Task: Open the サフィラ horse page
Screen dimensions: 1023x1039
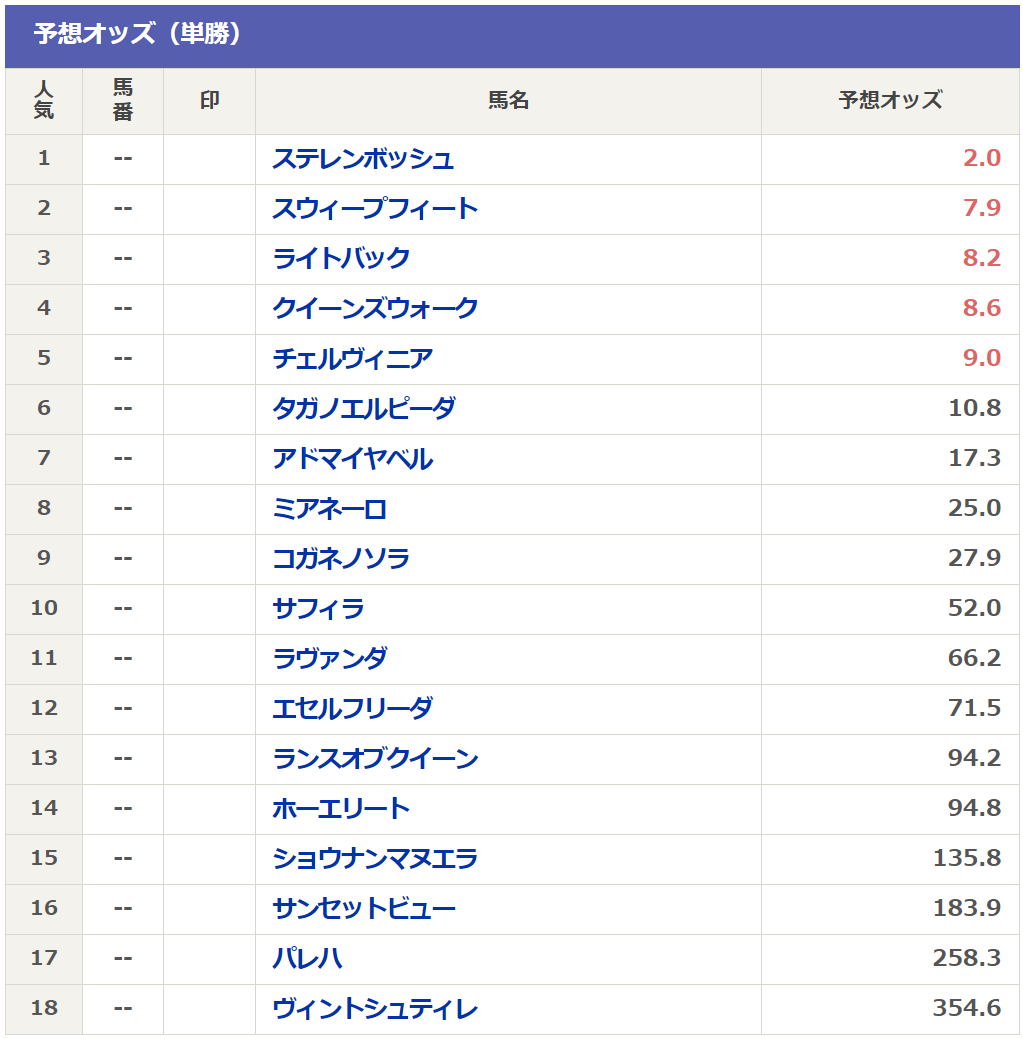Action: pyautogui.click(x=319, y=608)
